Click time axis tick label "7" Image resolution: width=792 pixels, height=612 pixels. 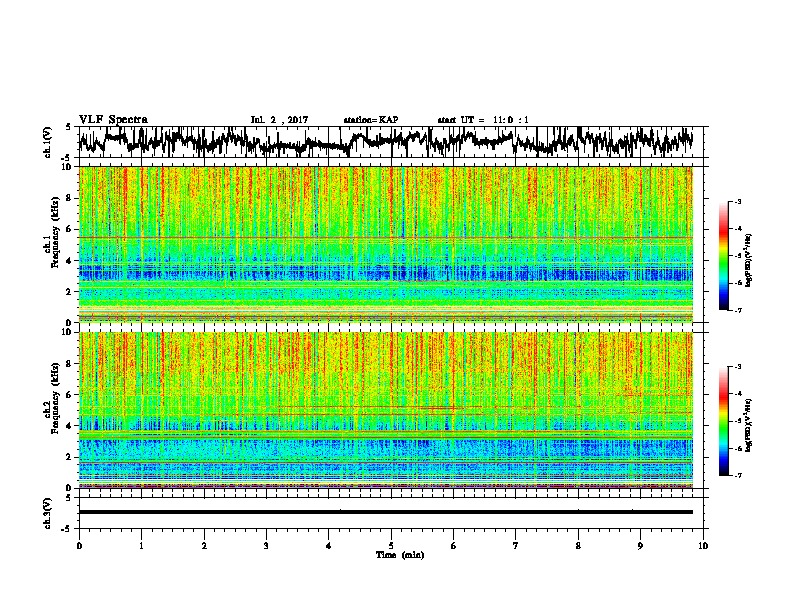click(516, 546)
